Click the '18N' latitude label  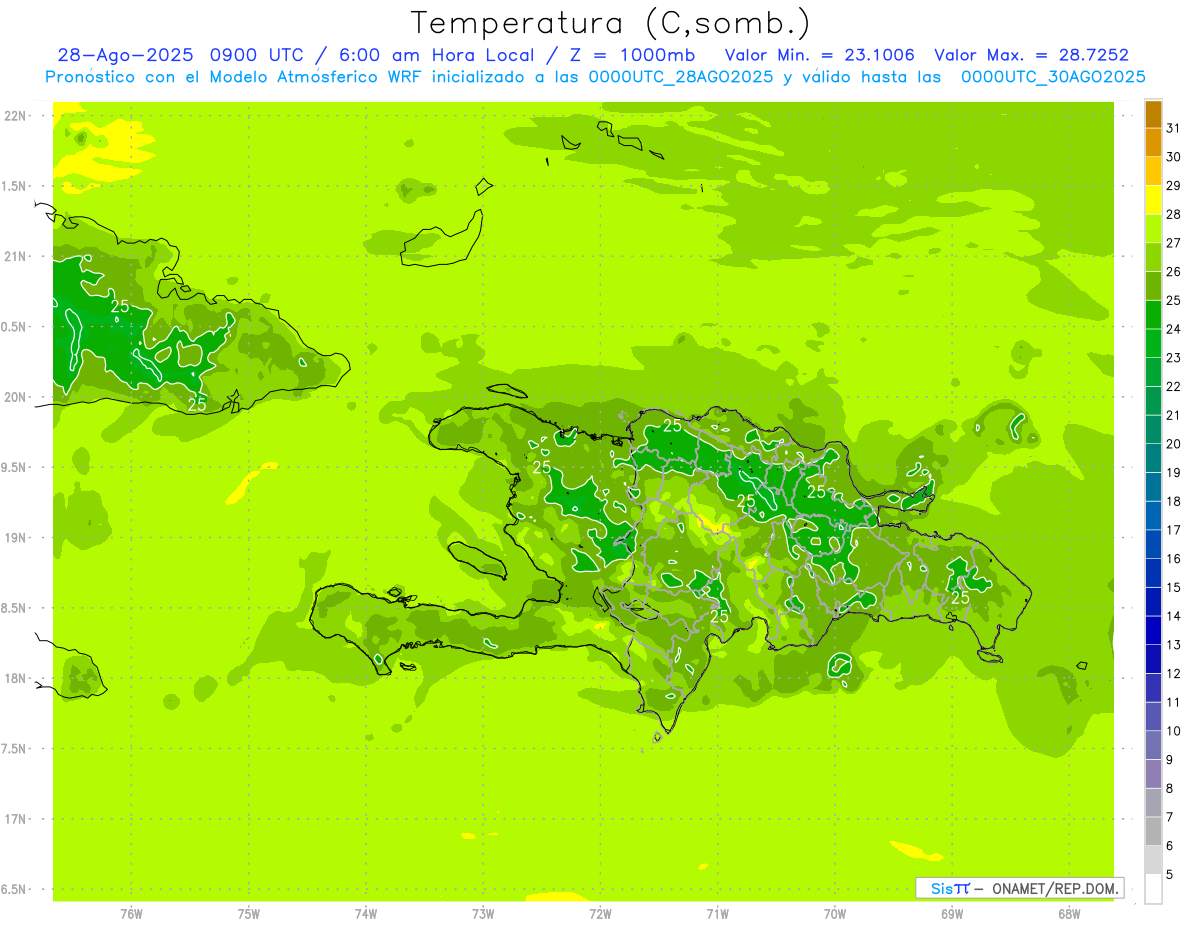(x=15, y=678)
